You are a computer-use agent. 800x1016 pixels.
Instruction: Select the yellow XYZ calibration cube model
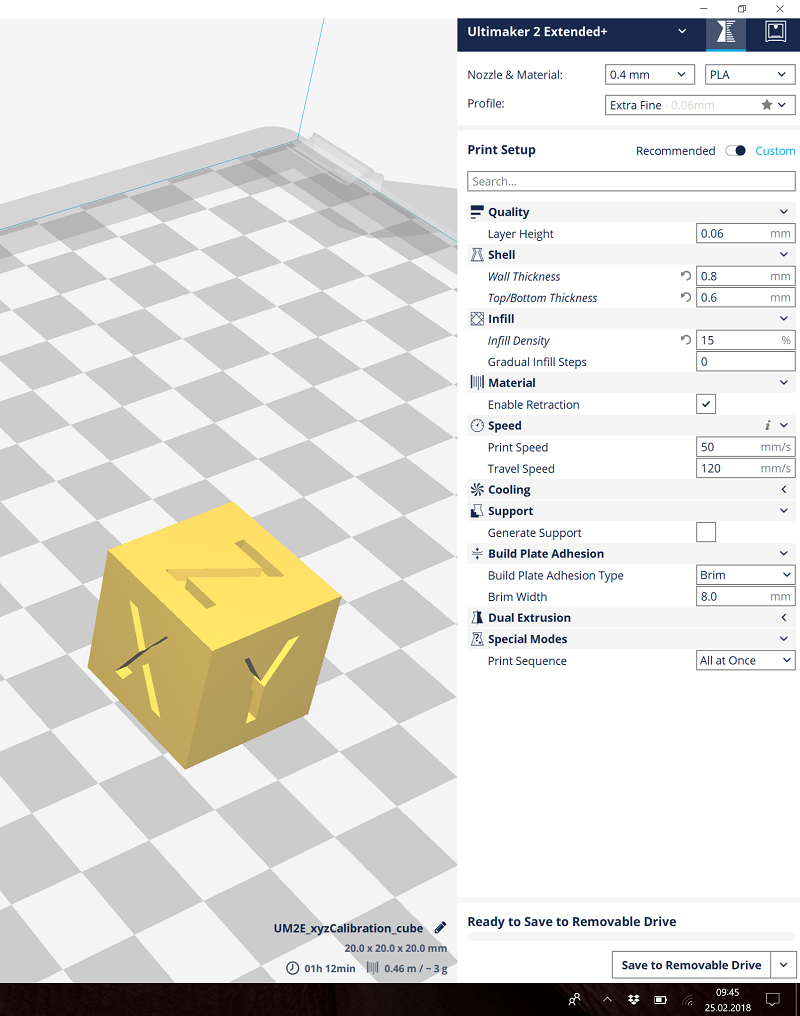click(x=214, y=635)
